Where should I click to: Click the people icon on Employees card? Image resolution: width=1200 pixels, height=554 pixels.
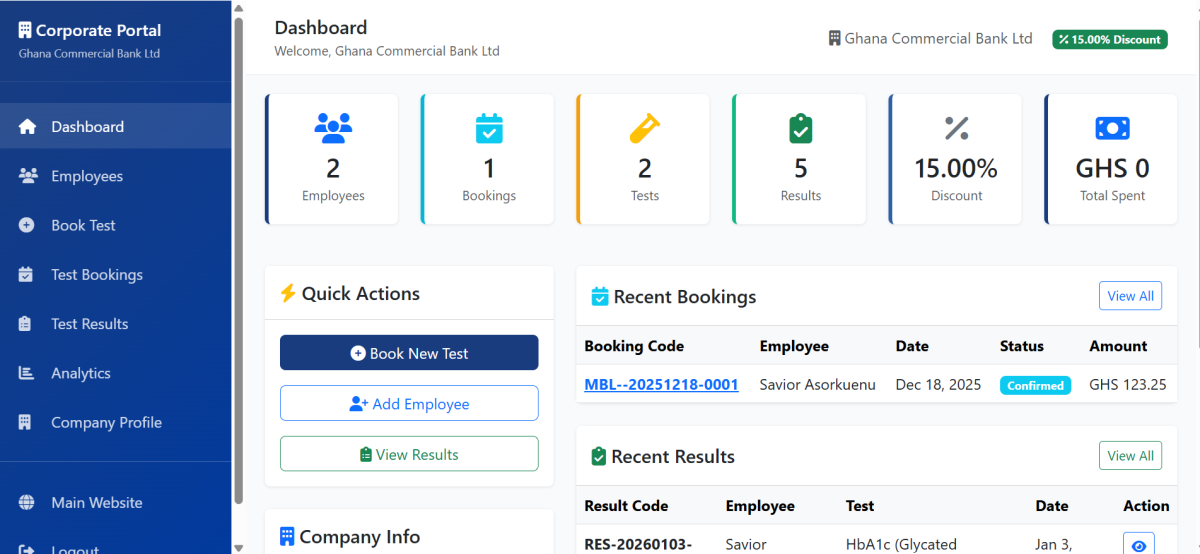[333, 128]
